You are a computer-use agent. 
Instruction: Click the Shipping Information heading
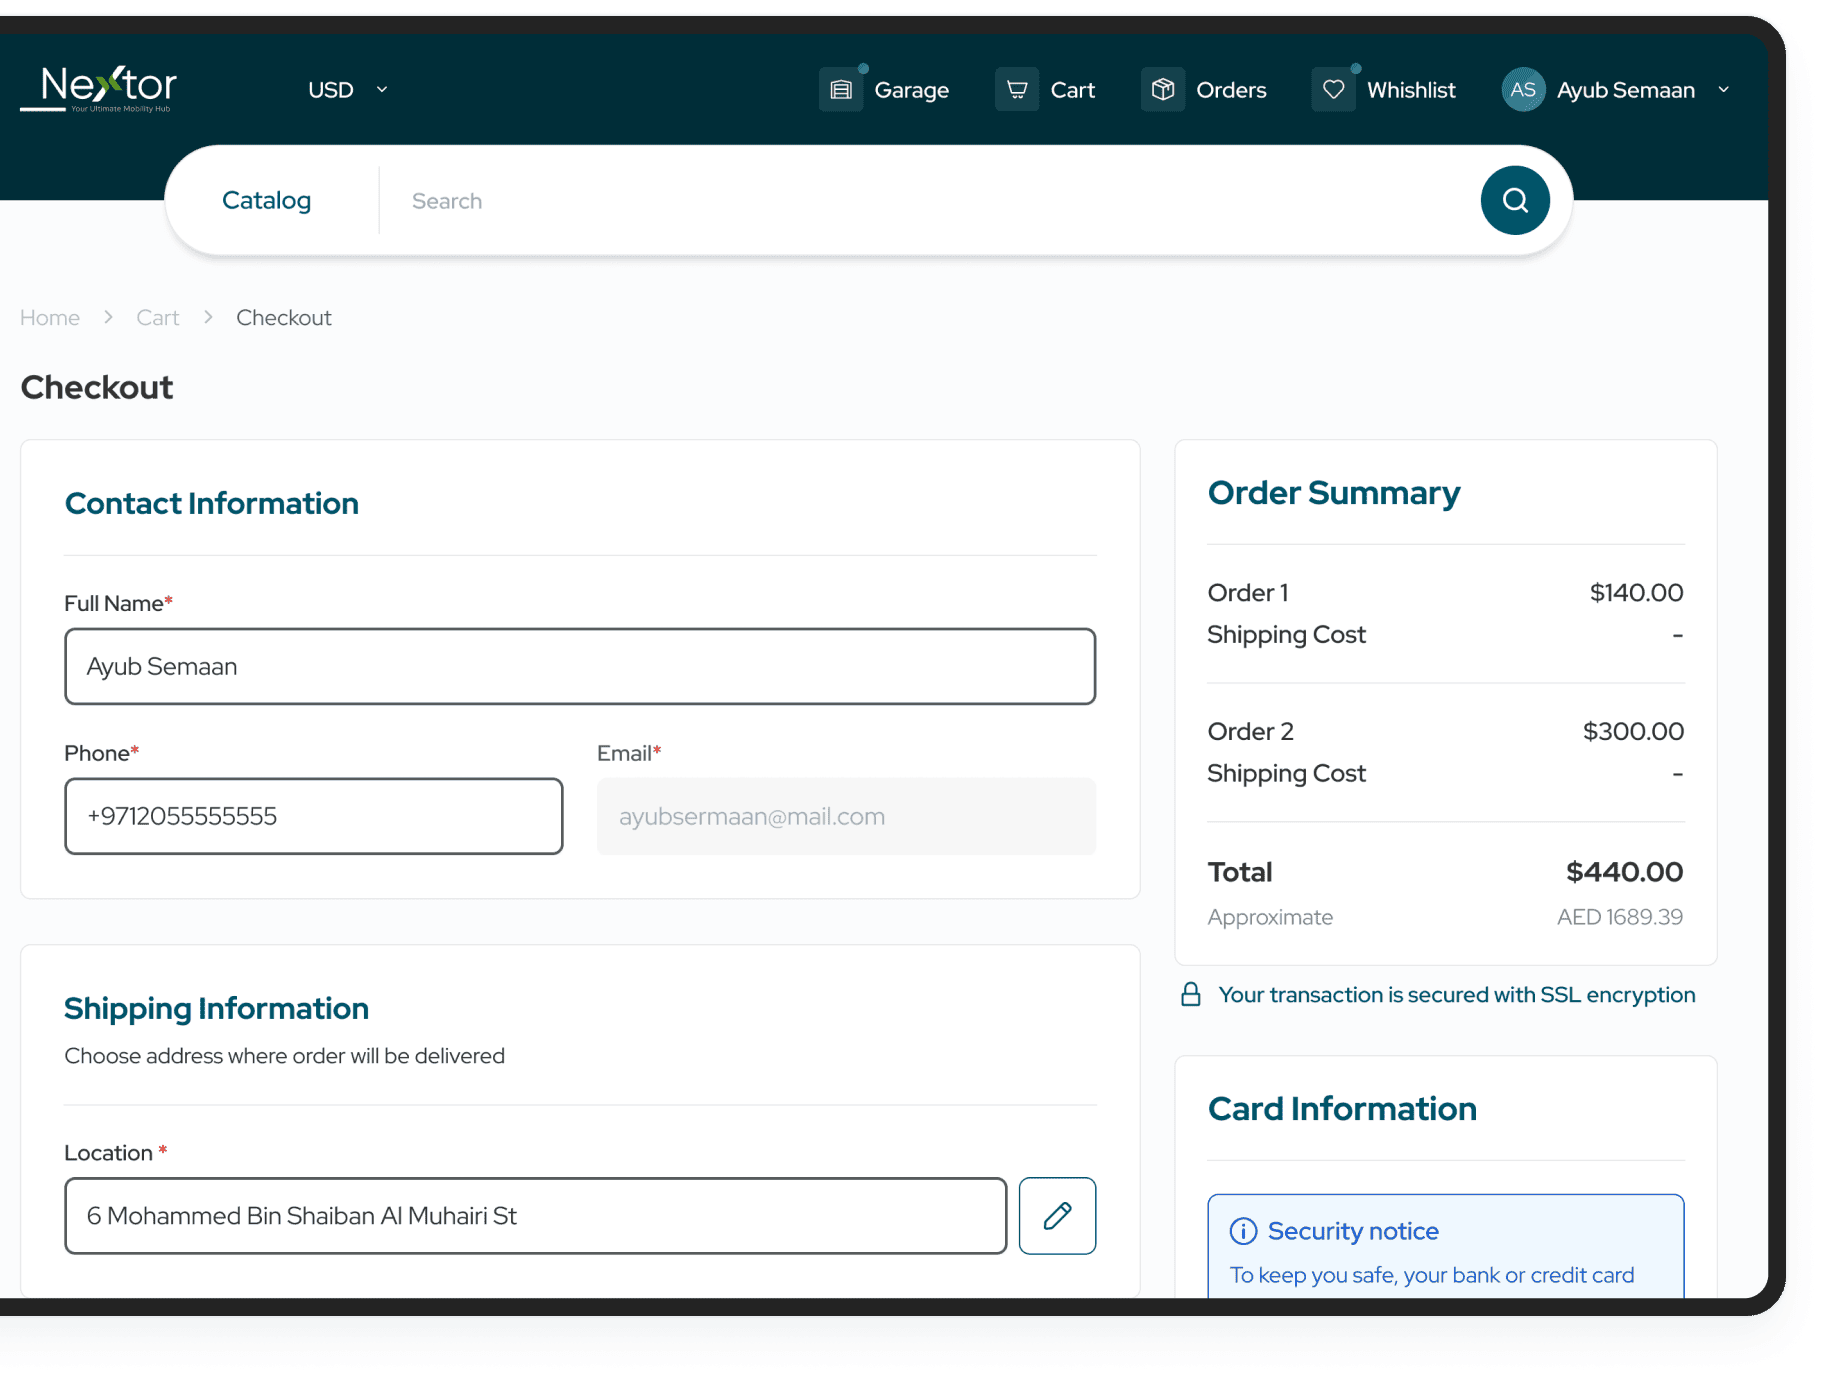[216, 1008]
